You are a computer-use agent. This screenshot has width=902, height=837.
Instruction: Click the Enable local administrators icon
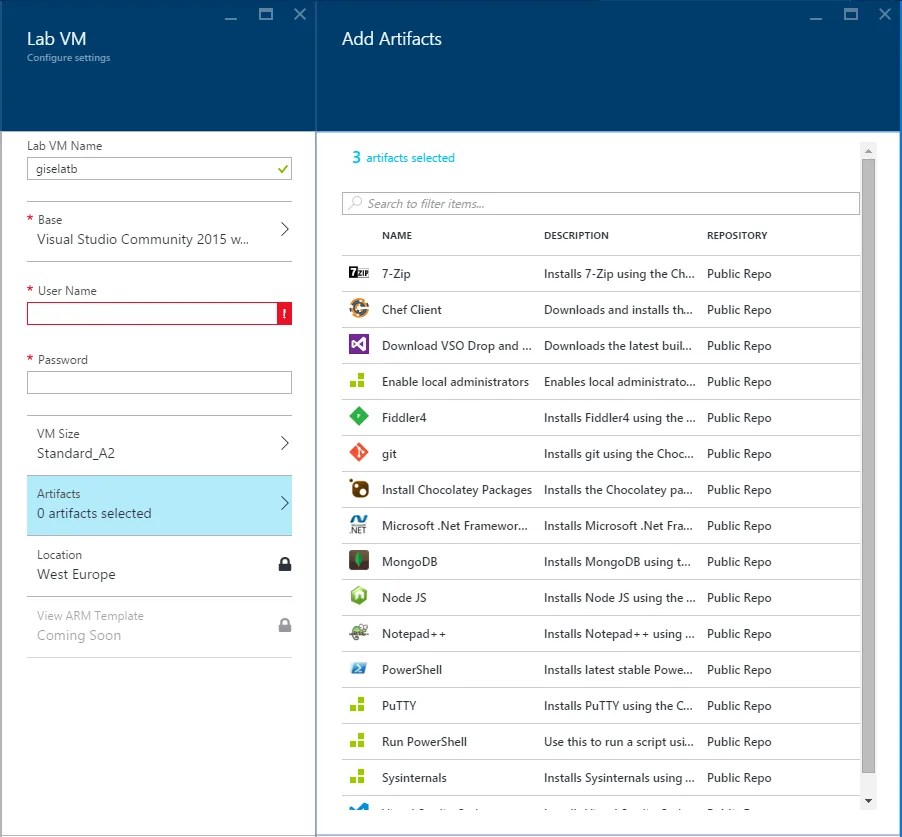coord(357,380)
